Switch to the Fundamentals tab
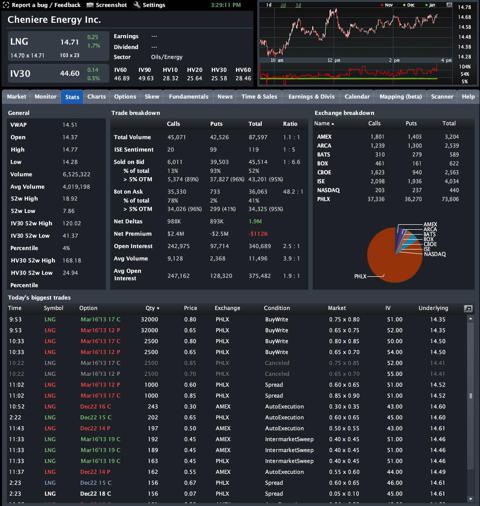 (188, 97)
